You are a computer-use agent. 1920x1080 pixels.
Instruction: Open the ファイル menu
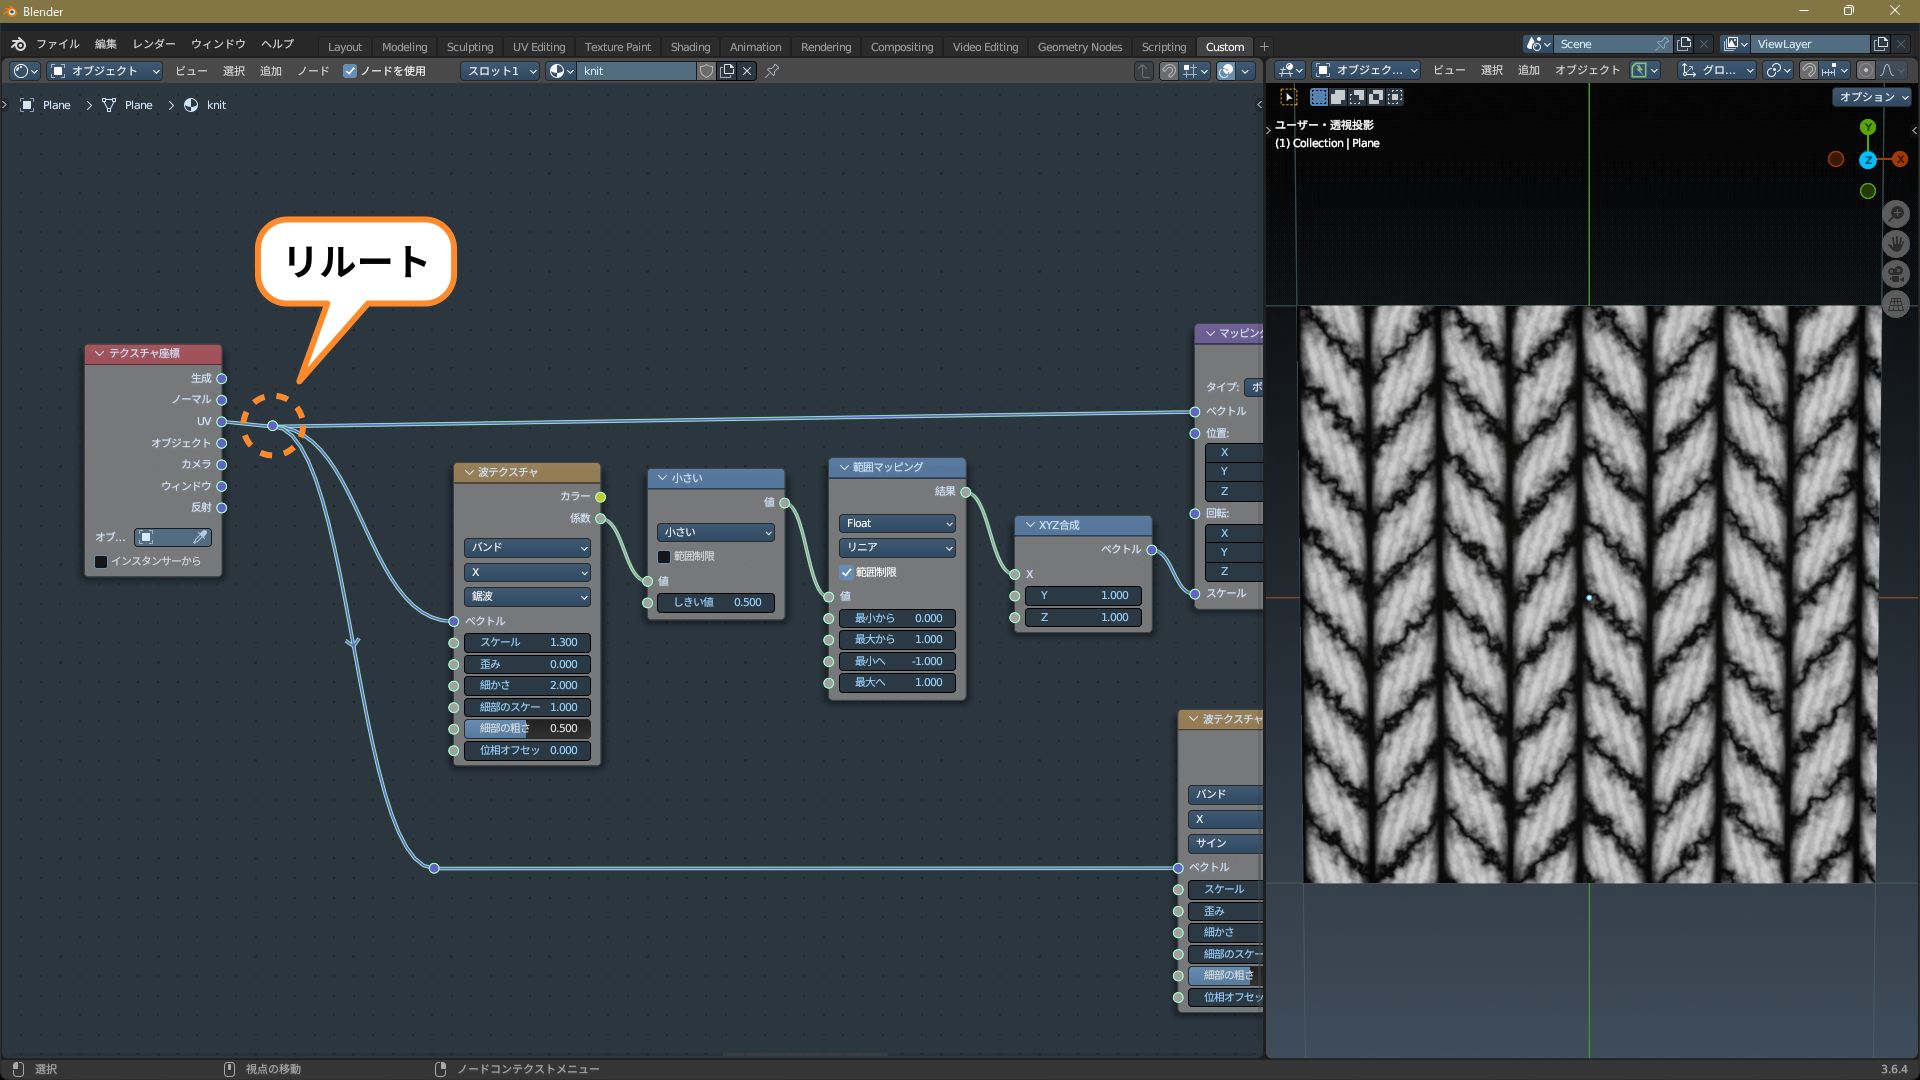[57, 44]
